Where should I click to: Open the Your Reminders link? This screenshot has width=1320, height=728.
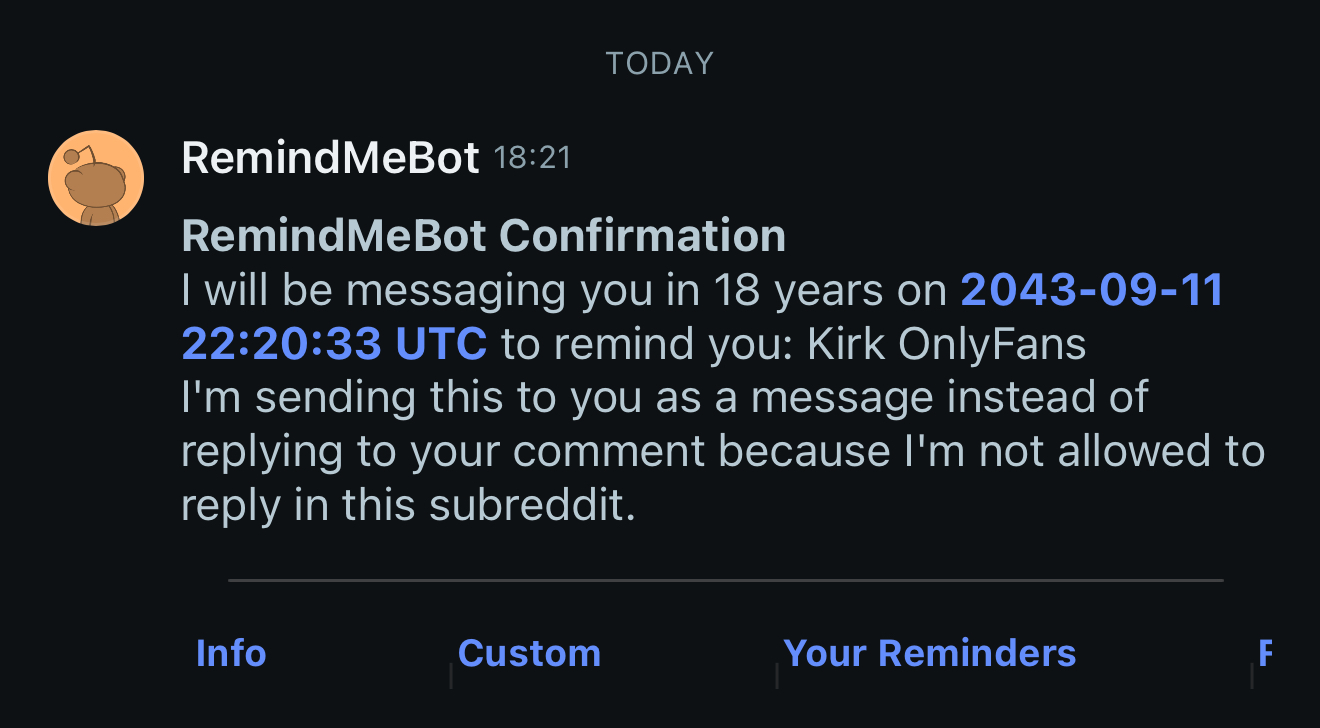click(x=929, y=653)
